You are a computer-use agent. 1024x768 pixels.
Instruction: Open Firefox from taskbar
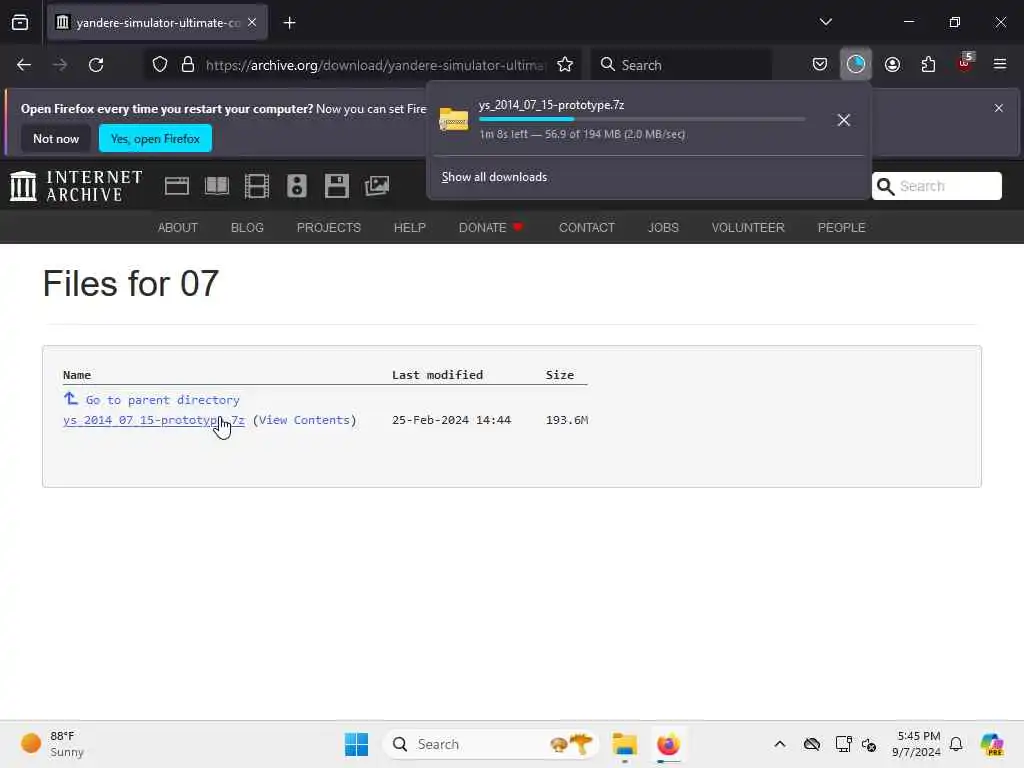point(668,744)
